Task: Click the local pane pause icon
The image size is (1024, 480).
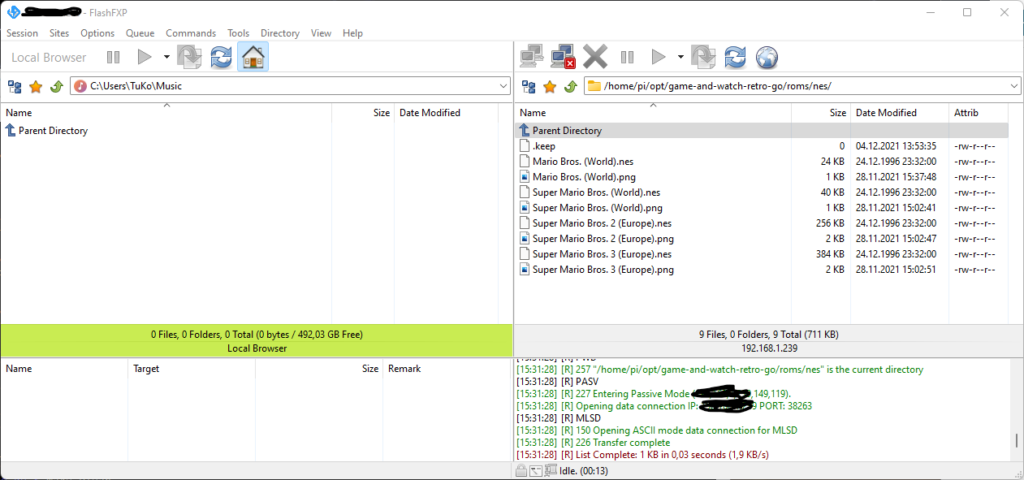Action: tap(113, 57)
